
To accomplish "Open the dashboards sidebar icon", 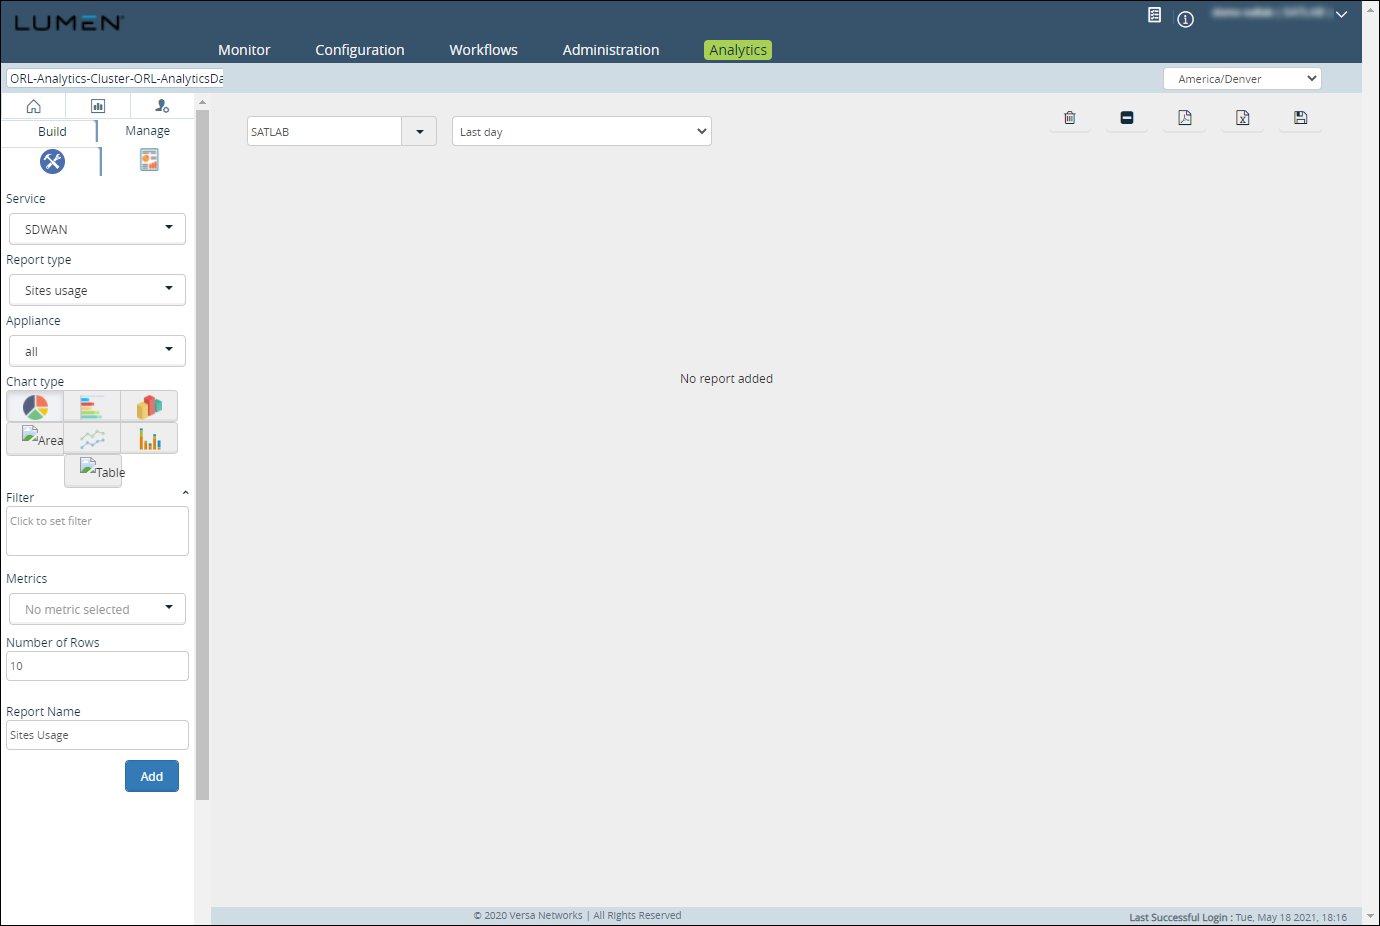I will tap(97, 105).
